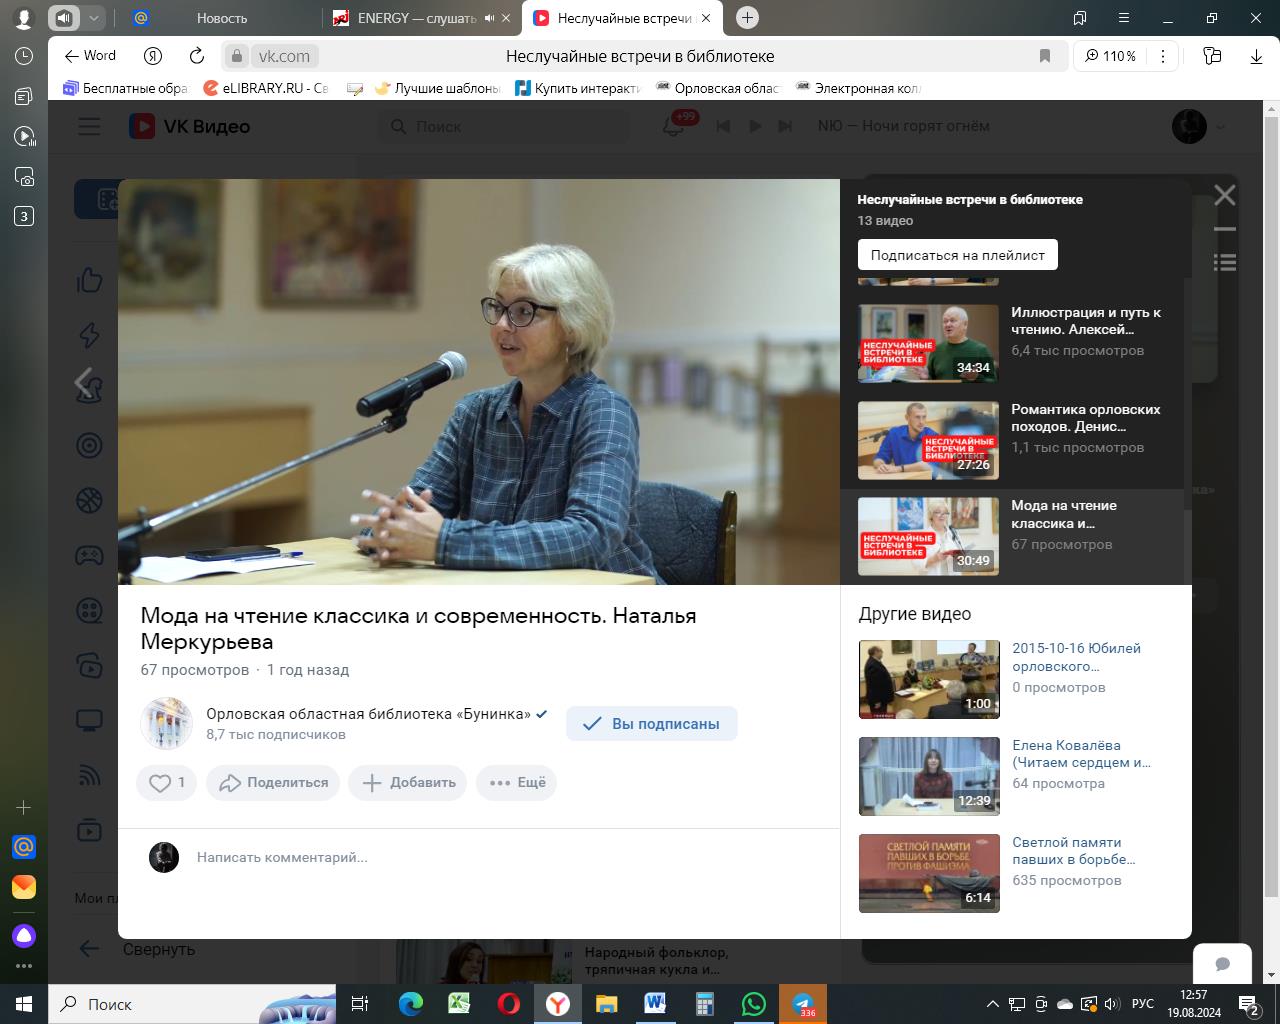Open the 110% zoom control
The height and width of the screenshot is (1024, 1280).
pos(1110,56)
